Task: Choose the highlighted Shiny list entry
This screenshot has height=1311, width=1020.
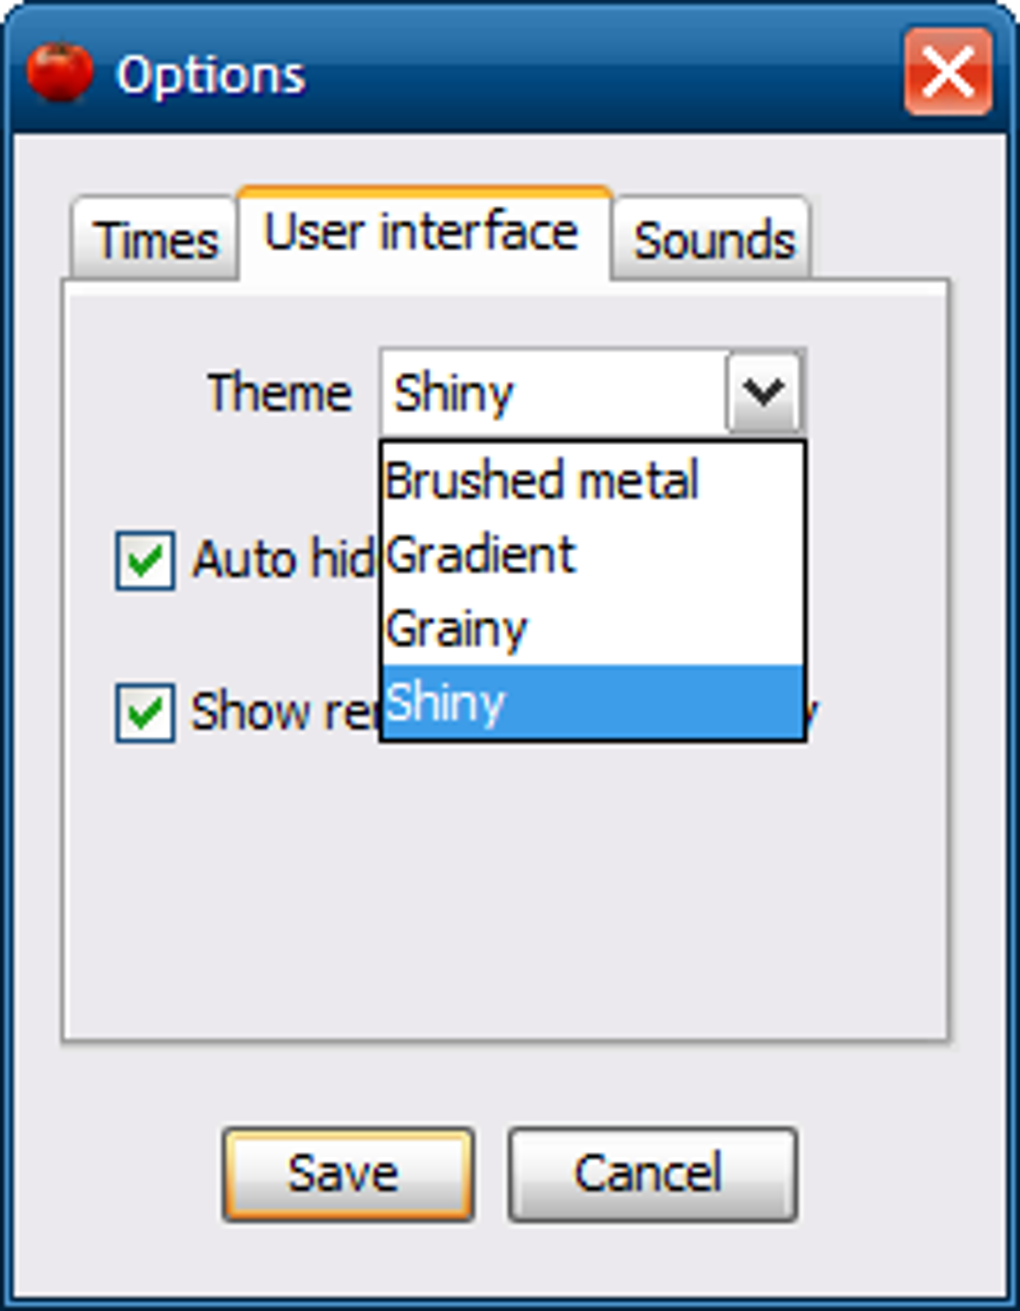Action: click(x=593, y=702)
